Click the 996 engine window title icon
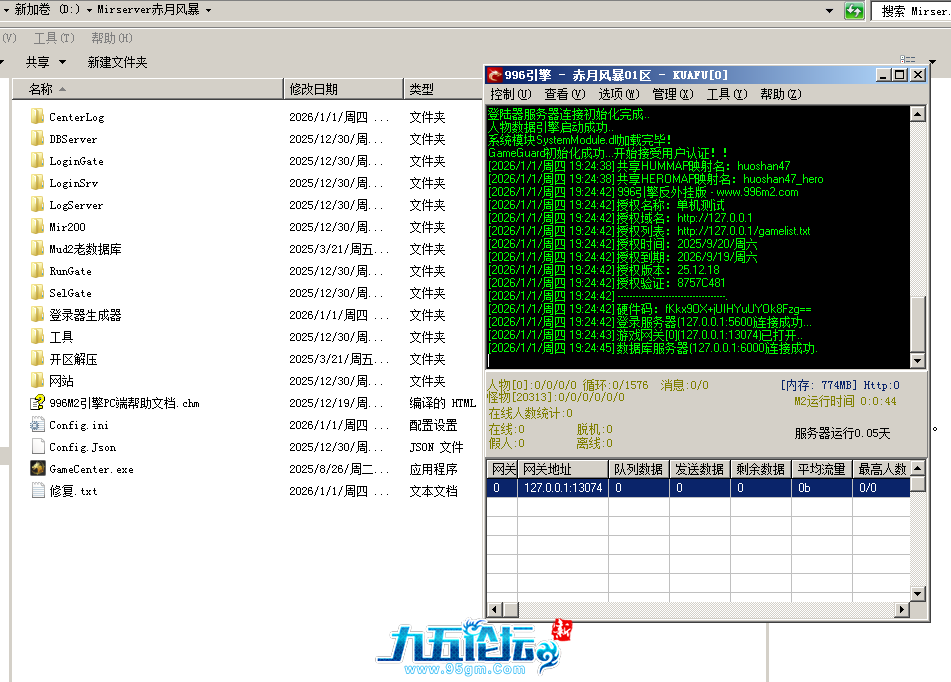This screenshot has height=682, width=951. point(494,75)
